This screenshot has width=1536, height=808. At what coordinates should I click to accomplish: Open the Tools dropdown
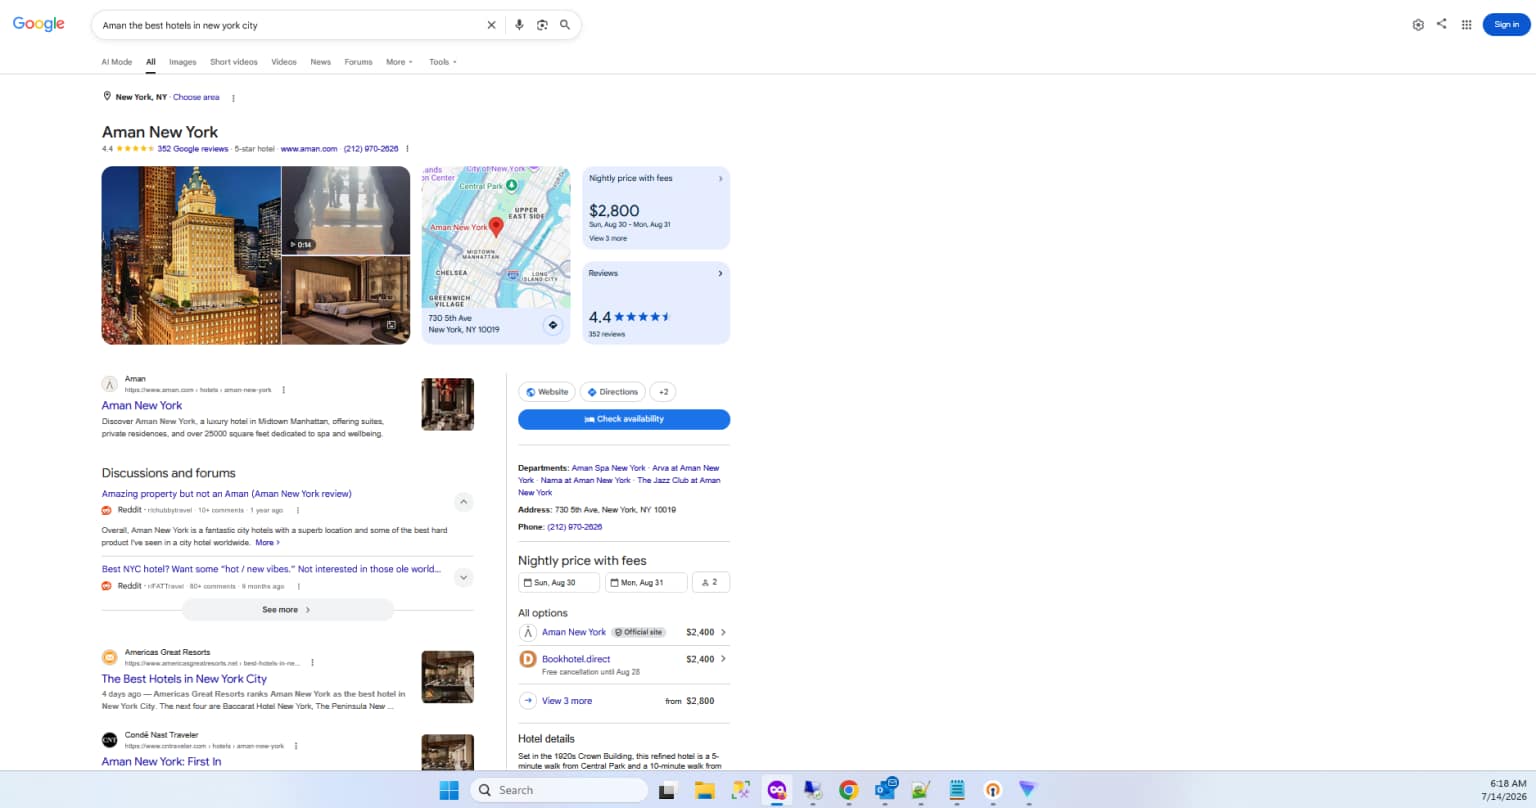click(x=443, y=62)
